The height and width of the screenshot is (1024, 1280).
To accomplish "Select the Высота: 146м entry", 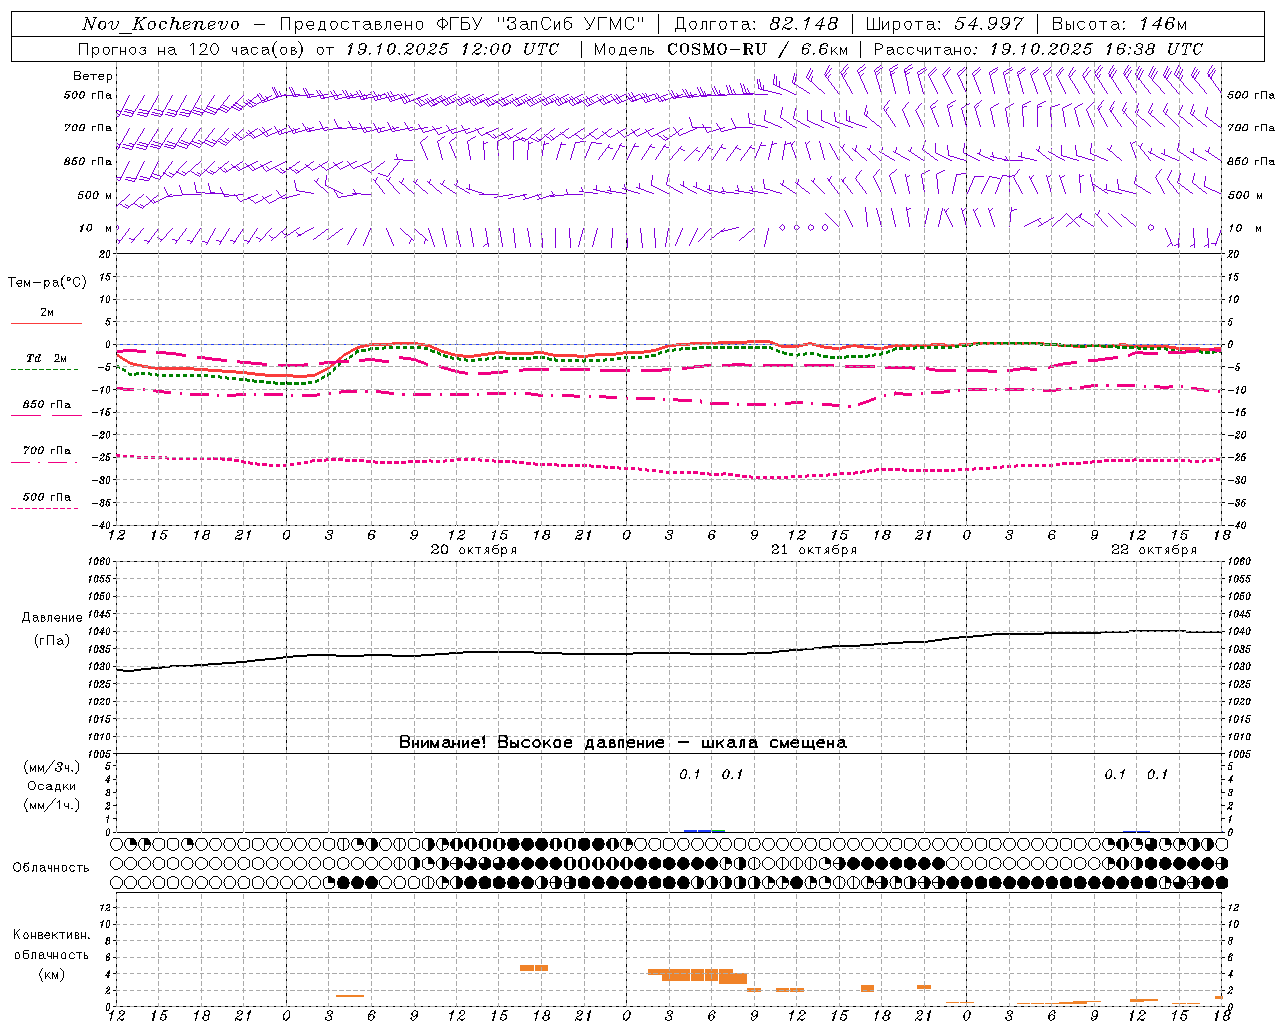I will 1119,24.
